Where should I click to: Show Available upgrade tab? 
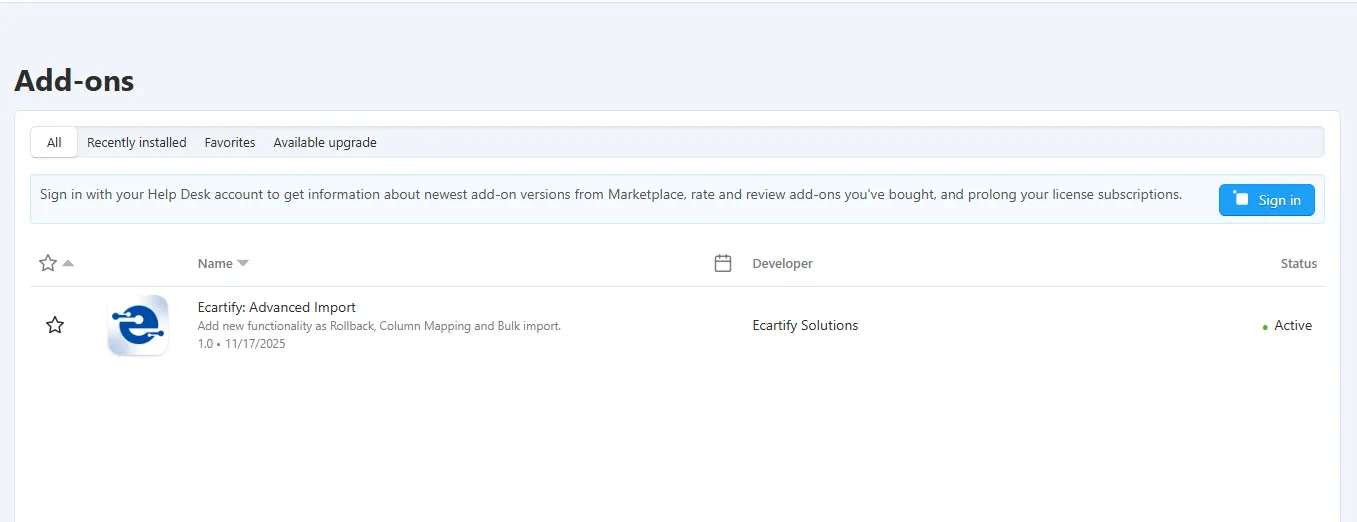pyautogui.click(x=325, y=142)
